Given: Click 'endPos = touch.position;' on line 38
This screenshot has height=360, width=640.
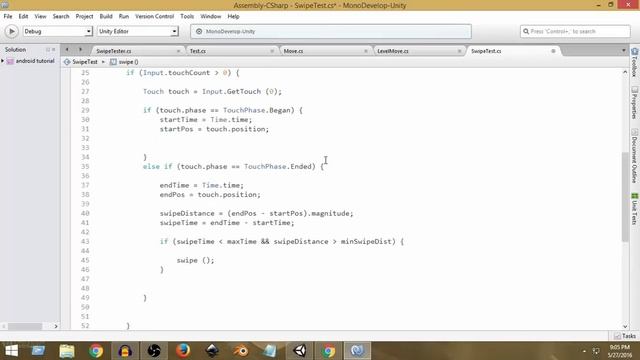Looking at the screenshot, I should [210, 195].
